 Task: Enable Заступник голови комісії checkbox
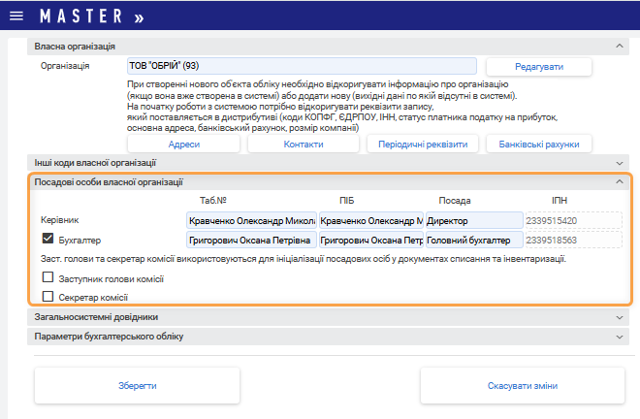click(x=48, y=278)
